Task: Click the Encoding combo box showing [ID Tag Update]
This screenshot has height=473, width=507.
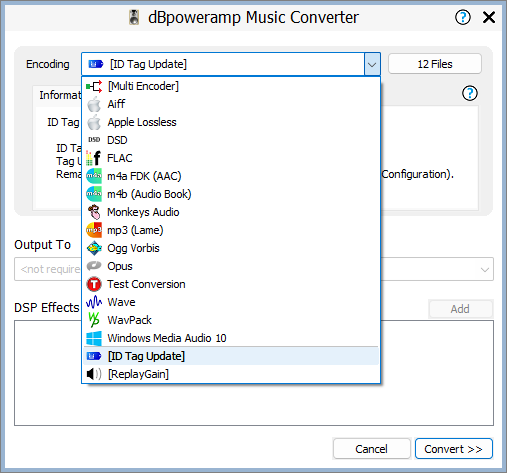Action: [x=231, y=64]
